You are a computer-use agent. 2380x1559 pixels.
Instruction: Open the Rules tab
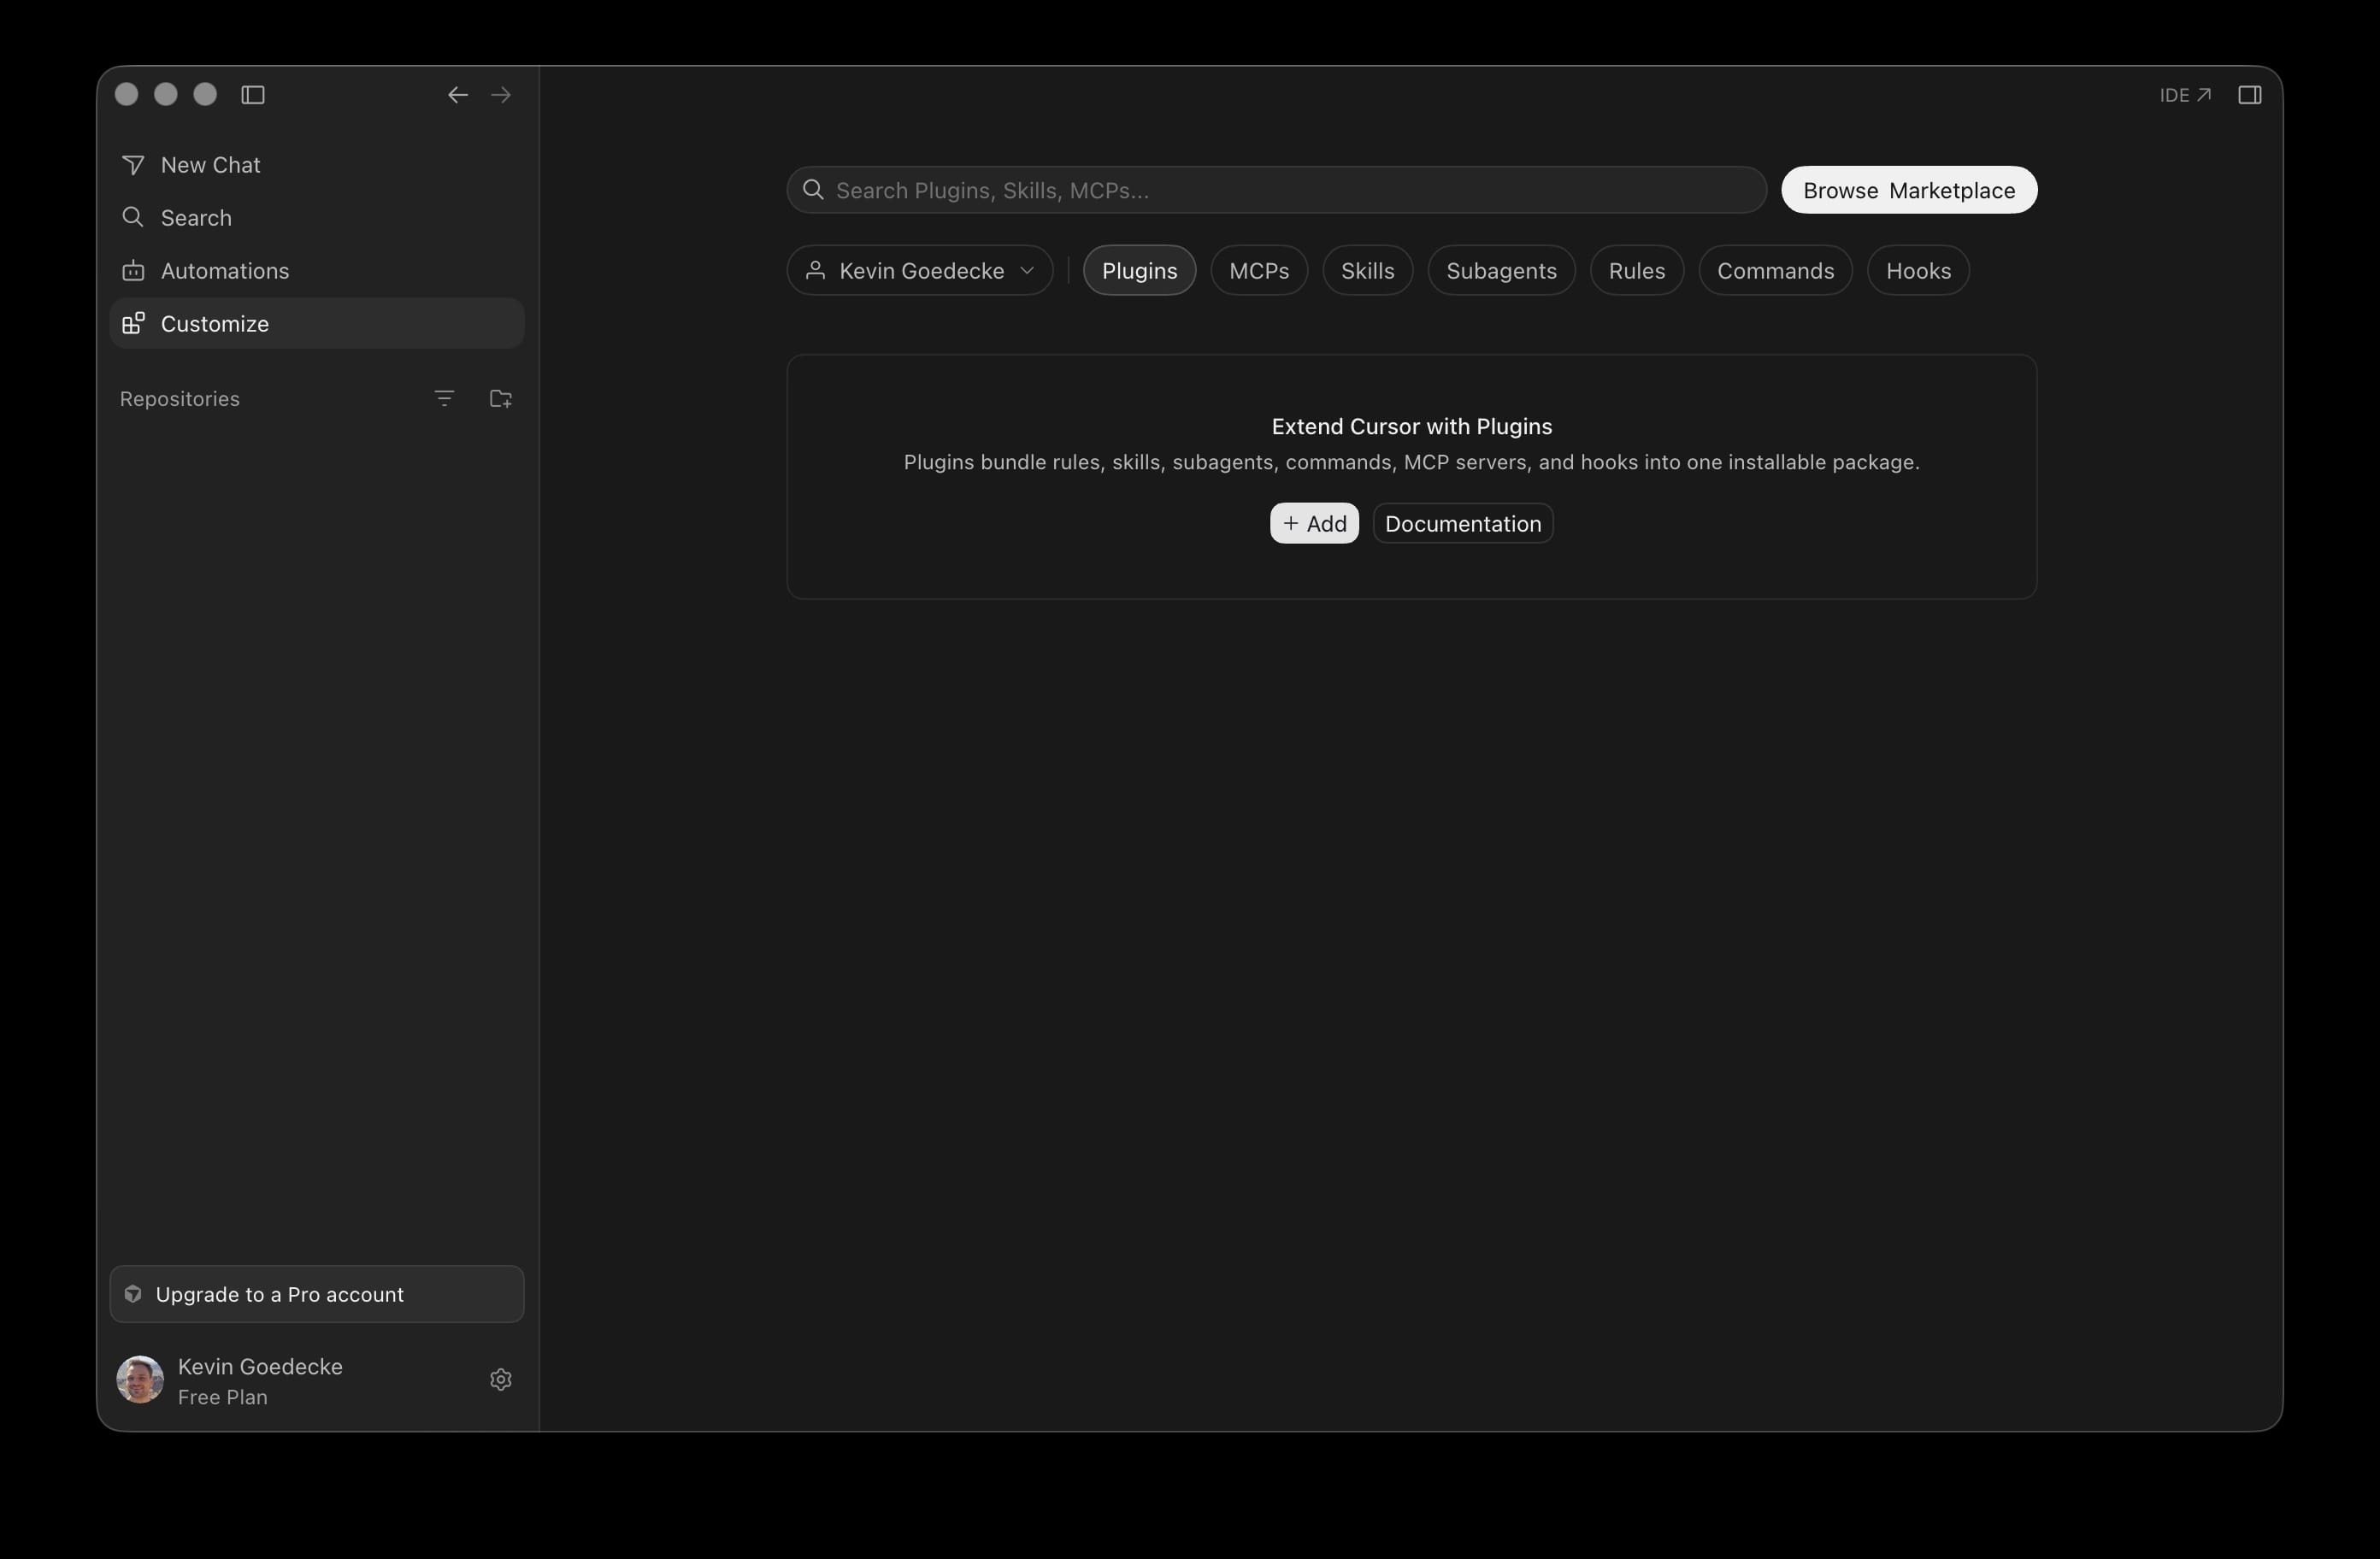coord(1636,271)
